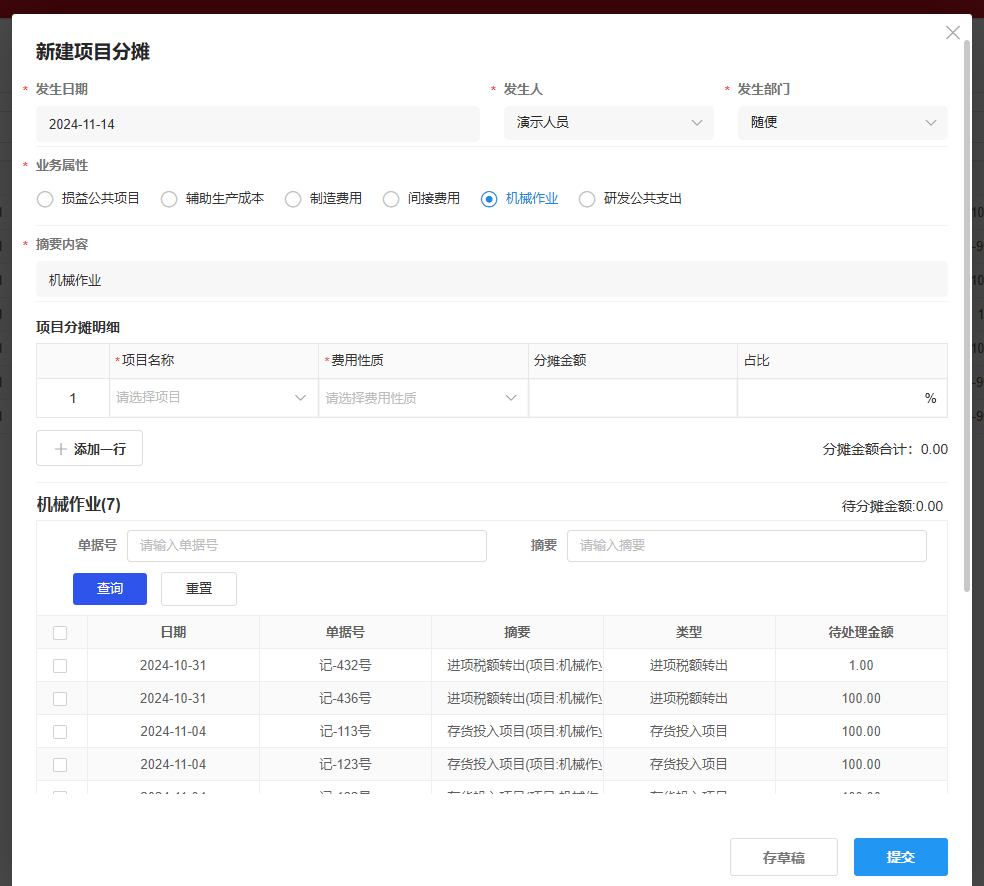Tick the checkbox for 记-432号 row
Viewport: 984px width, 886px height.
pos(60,665)
